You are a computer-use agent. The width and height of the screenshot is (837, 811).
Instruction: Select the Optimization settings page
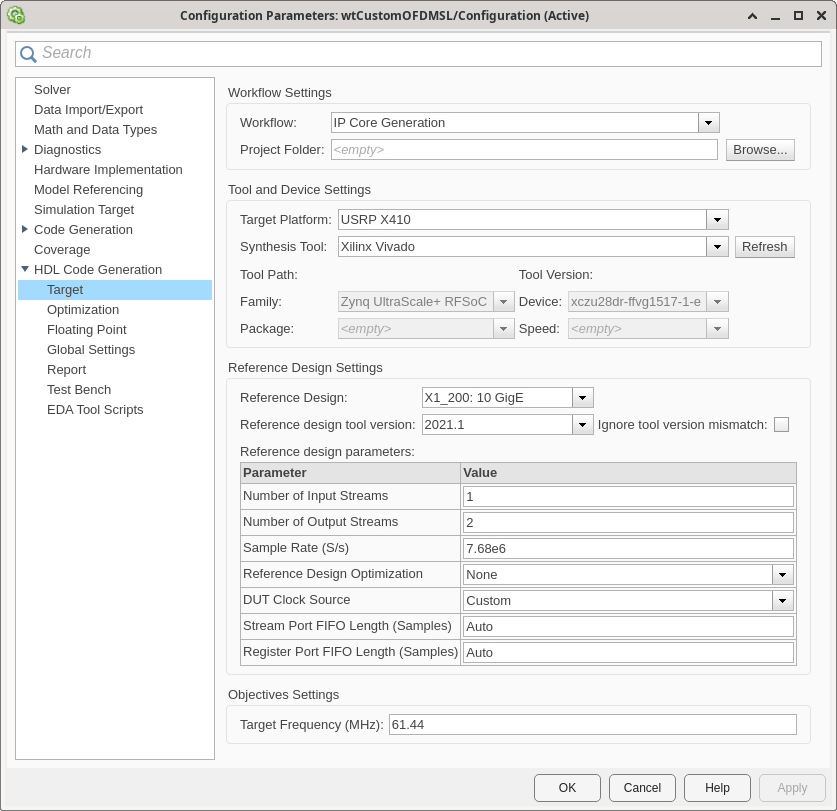click(x=82, y=309)
